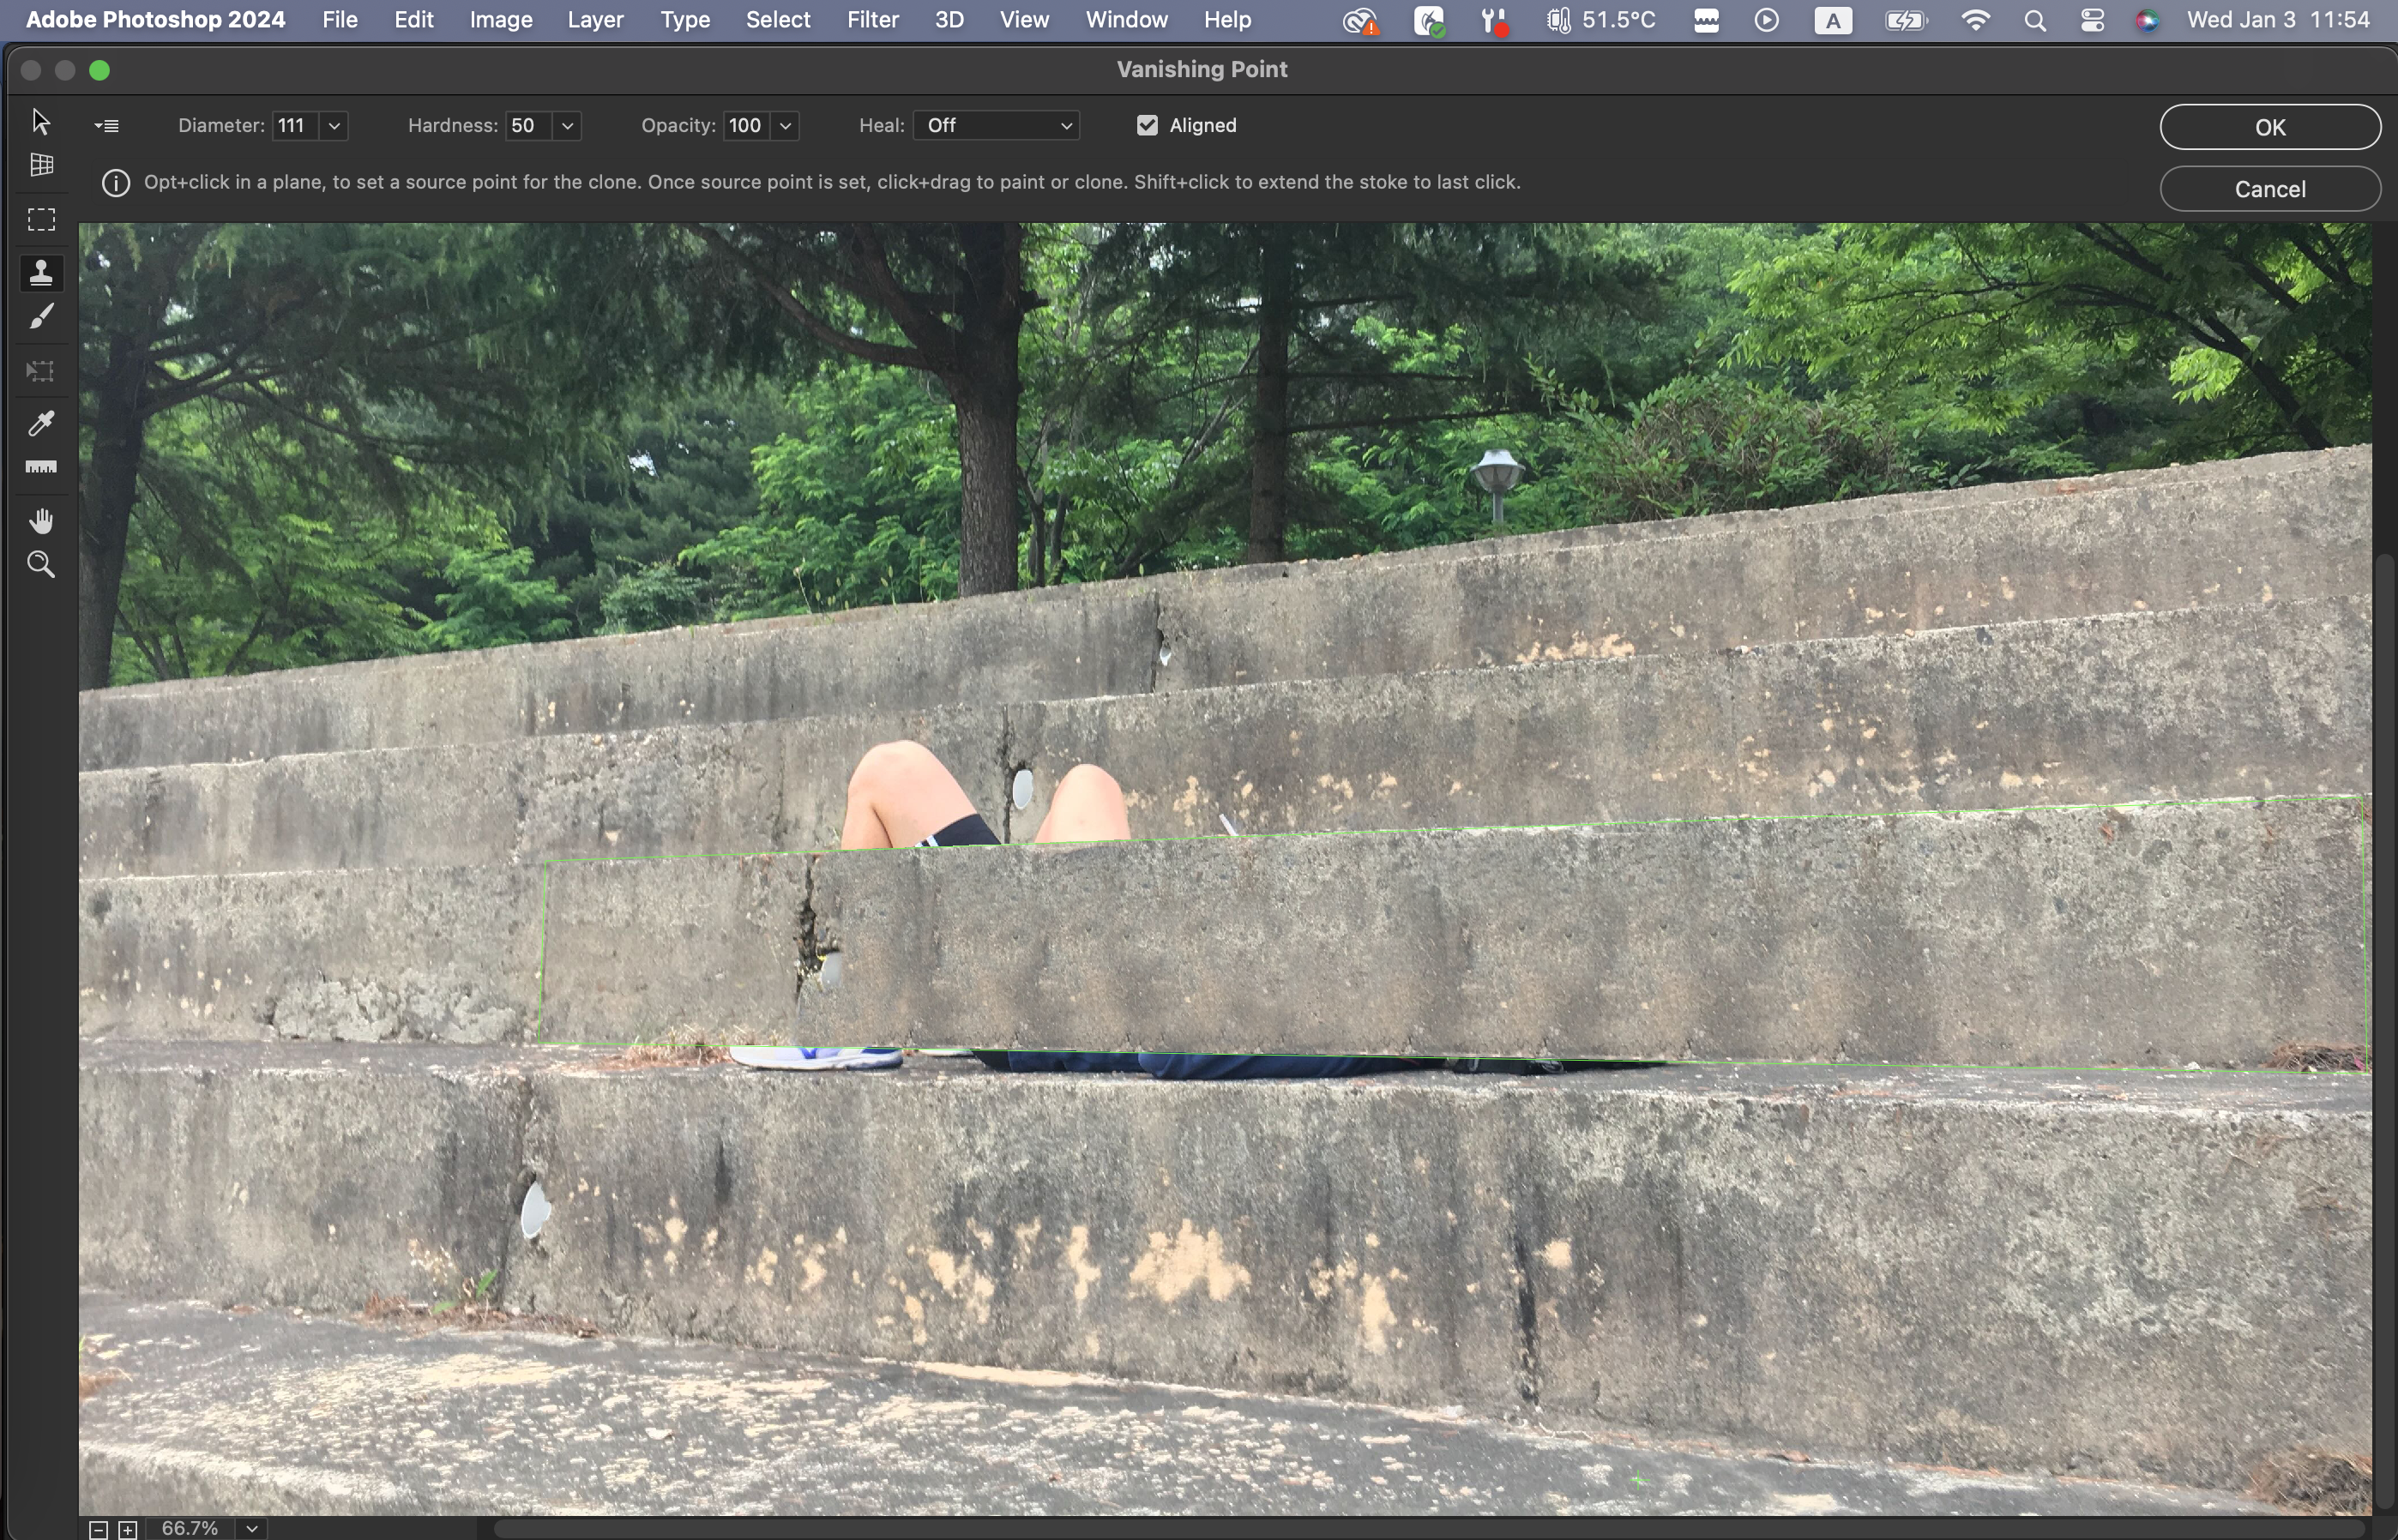
Task: Open the Vanishing Point settings menu icon
Action: pos(107,126)
